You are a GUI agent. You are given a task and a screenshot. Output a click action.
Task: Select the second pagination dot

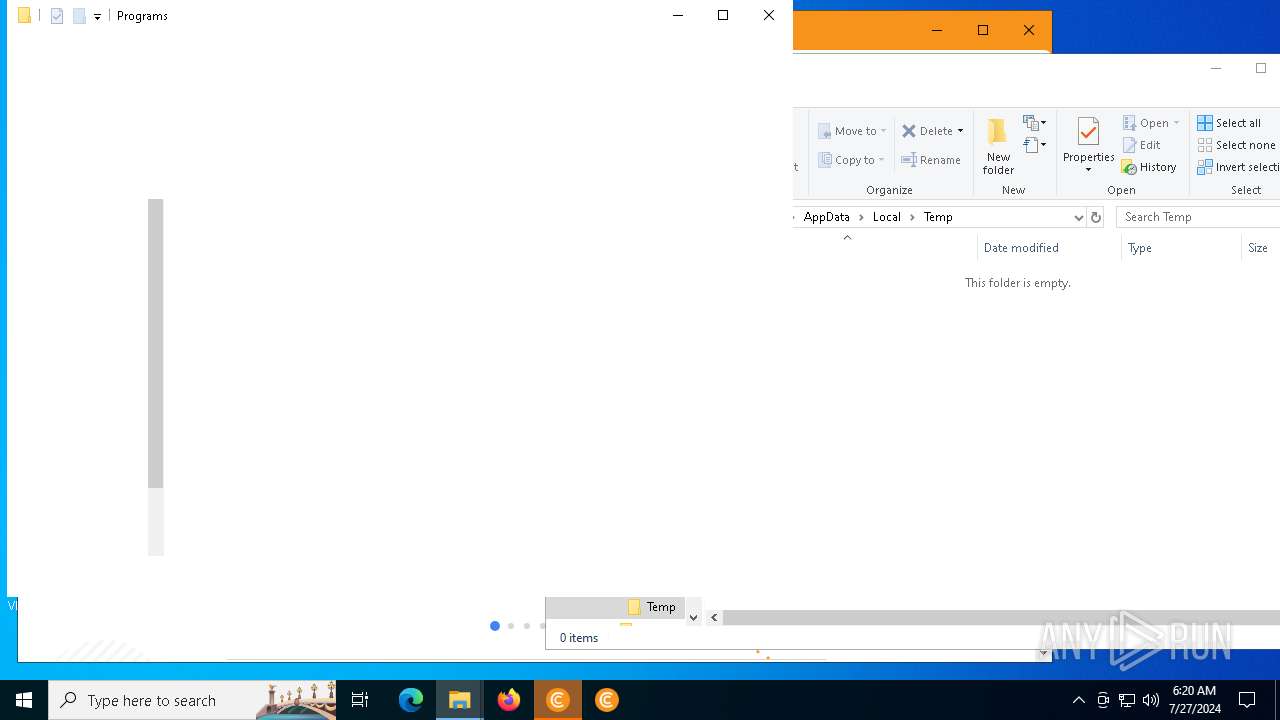tap(511, 626)
